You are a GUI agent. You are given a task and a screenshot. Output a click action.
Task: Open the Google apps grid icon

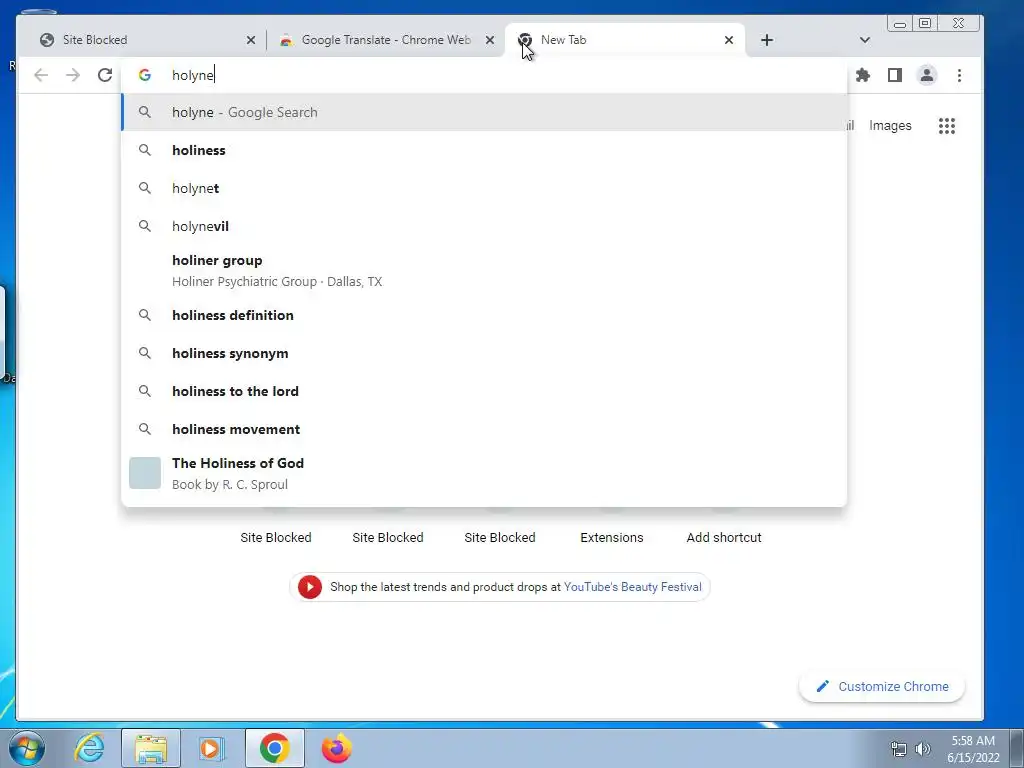(x=947, y=125)
